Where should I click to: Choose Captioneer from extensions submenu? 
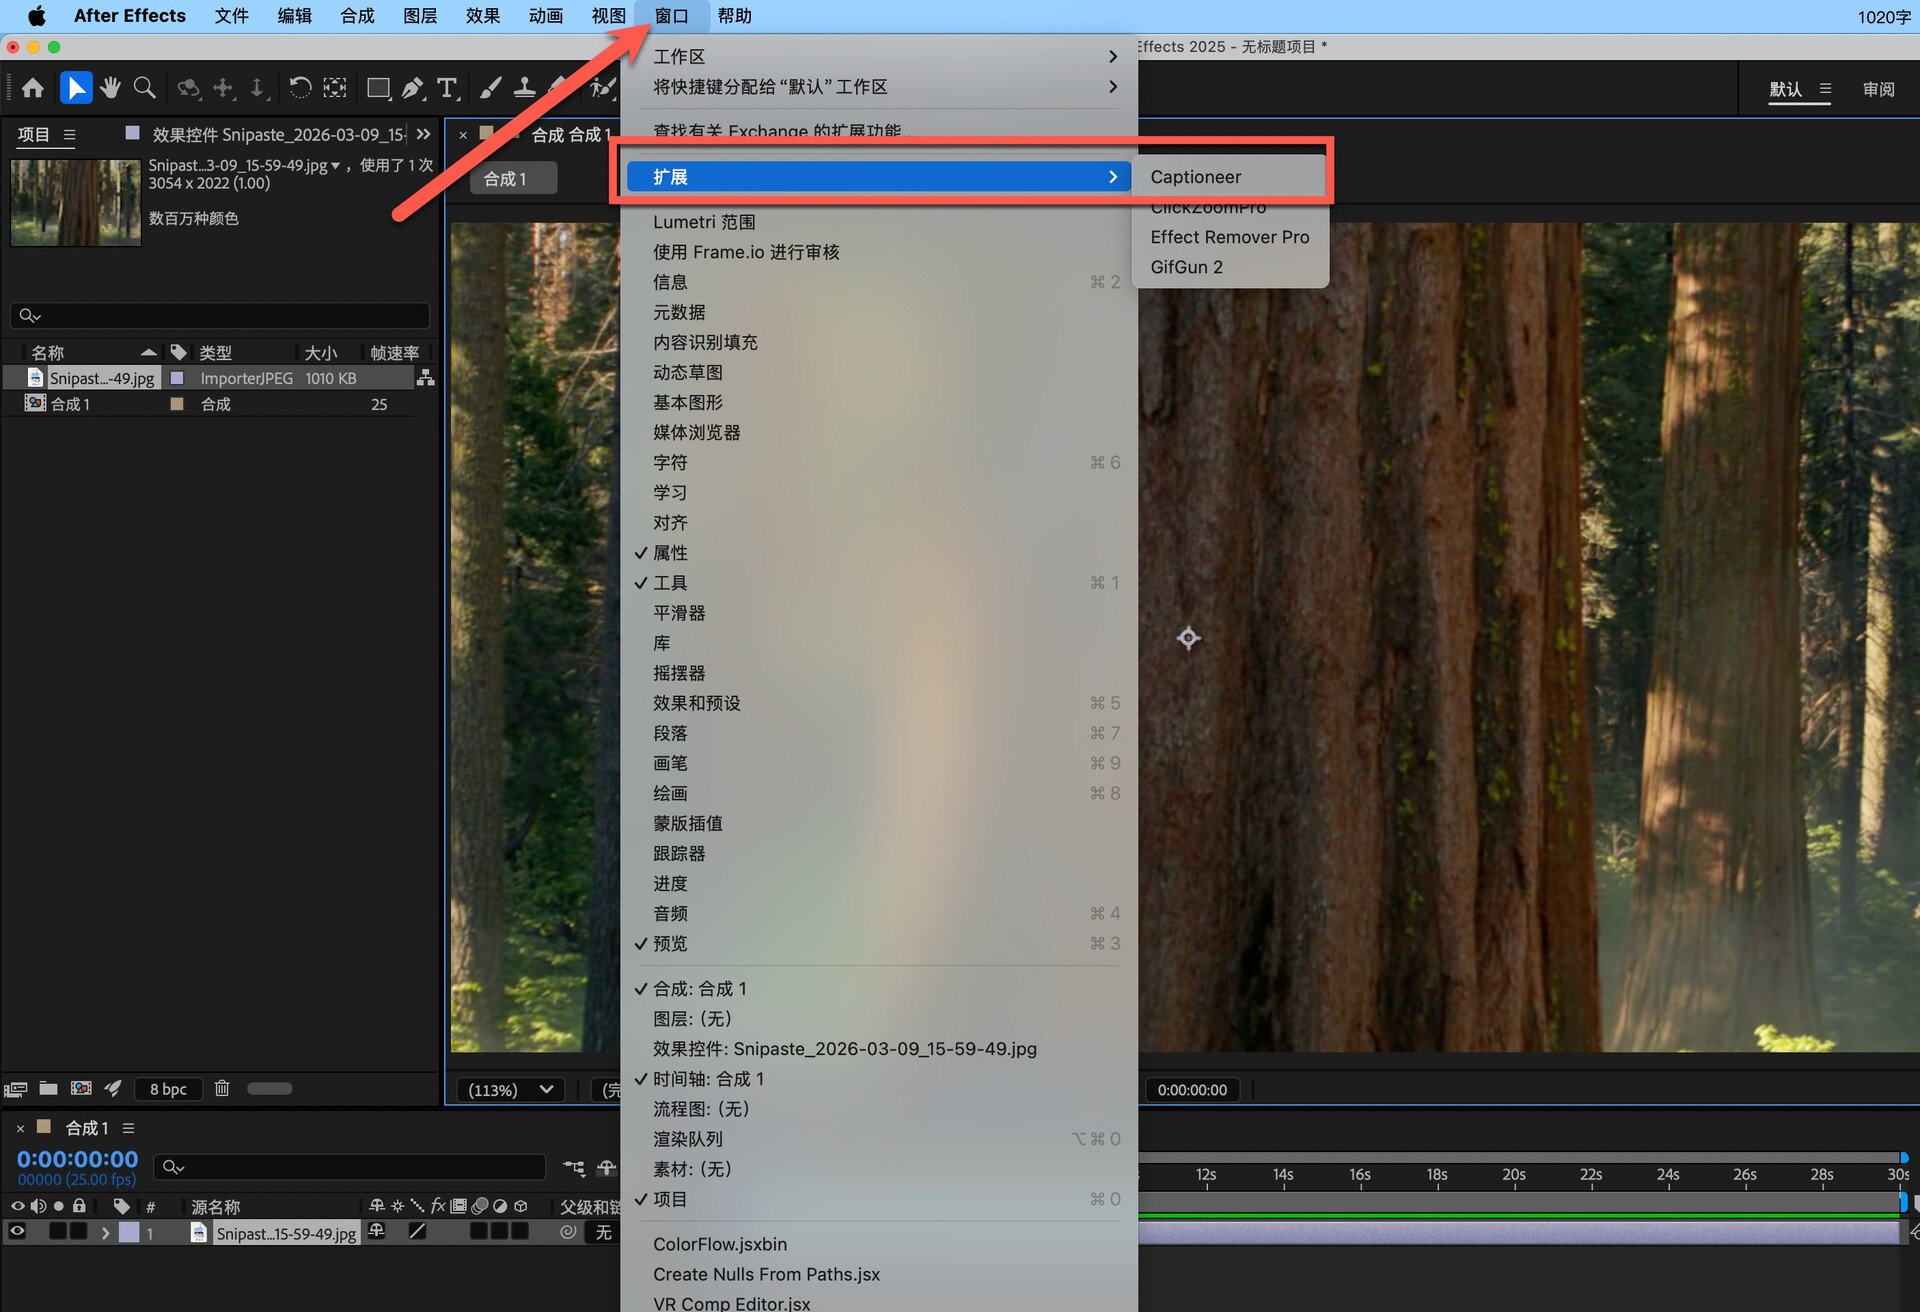click(1196, 177)
